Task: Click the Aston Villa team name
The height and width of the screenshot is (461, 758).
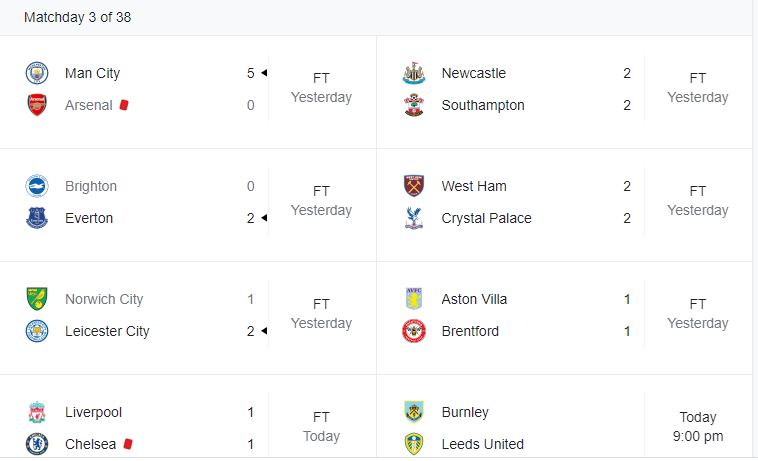Action: coord(474,299)
